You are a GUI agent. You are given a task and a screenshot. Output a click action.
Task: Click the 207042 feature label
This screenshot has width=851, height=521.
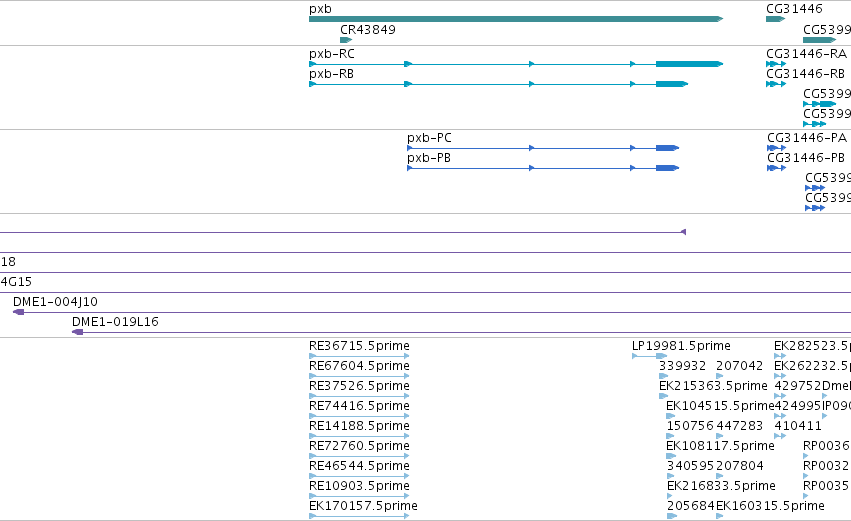(740, 366)
